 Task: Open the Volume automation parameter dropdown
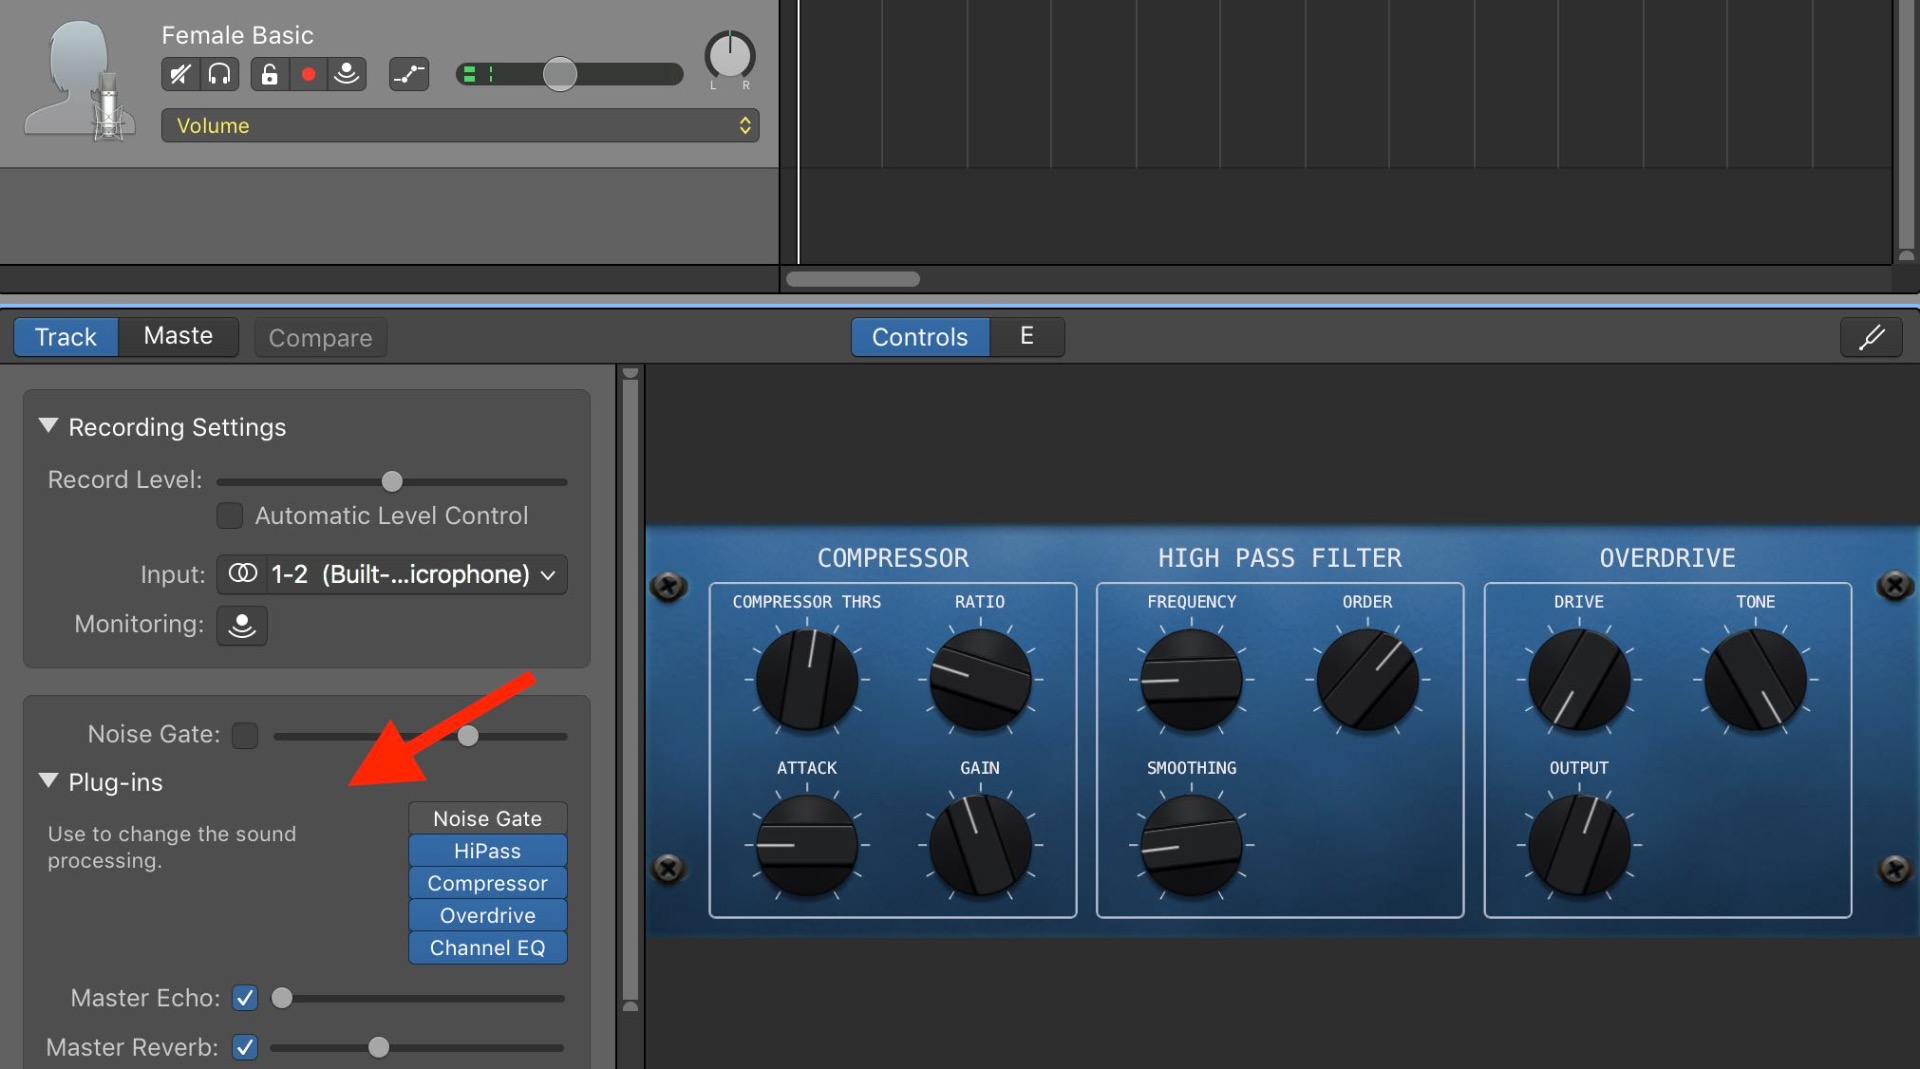(460, 126)
